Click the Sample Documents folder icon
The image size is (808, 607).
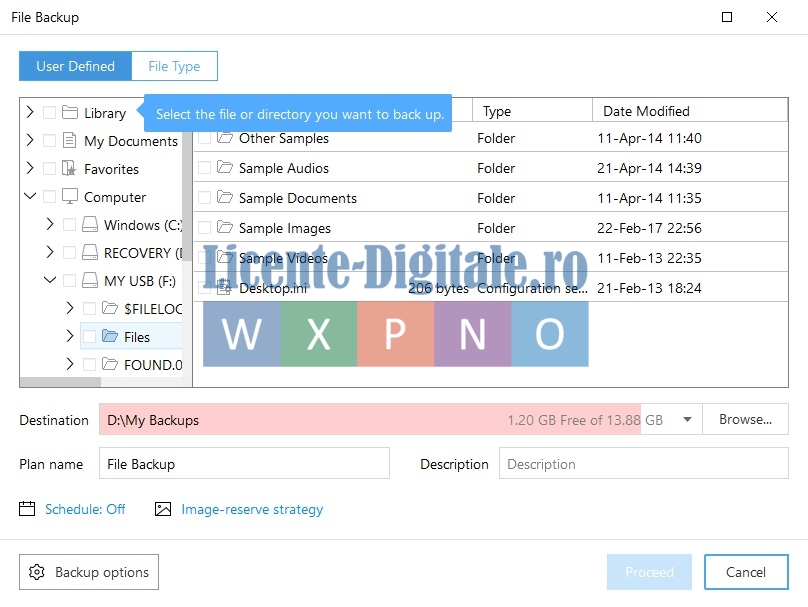pos(225,197)
